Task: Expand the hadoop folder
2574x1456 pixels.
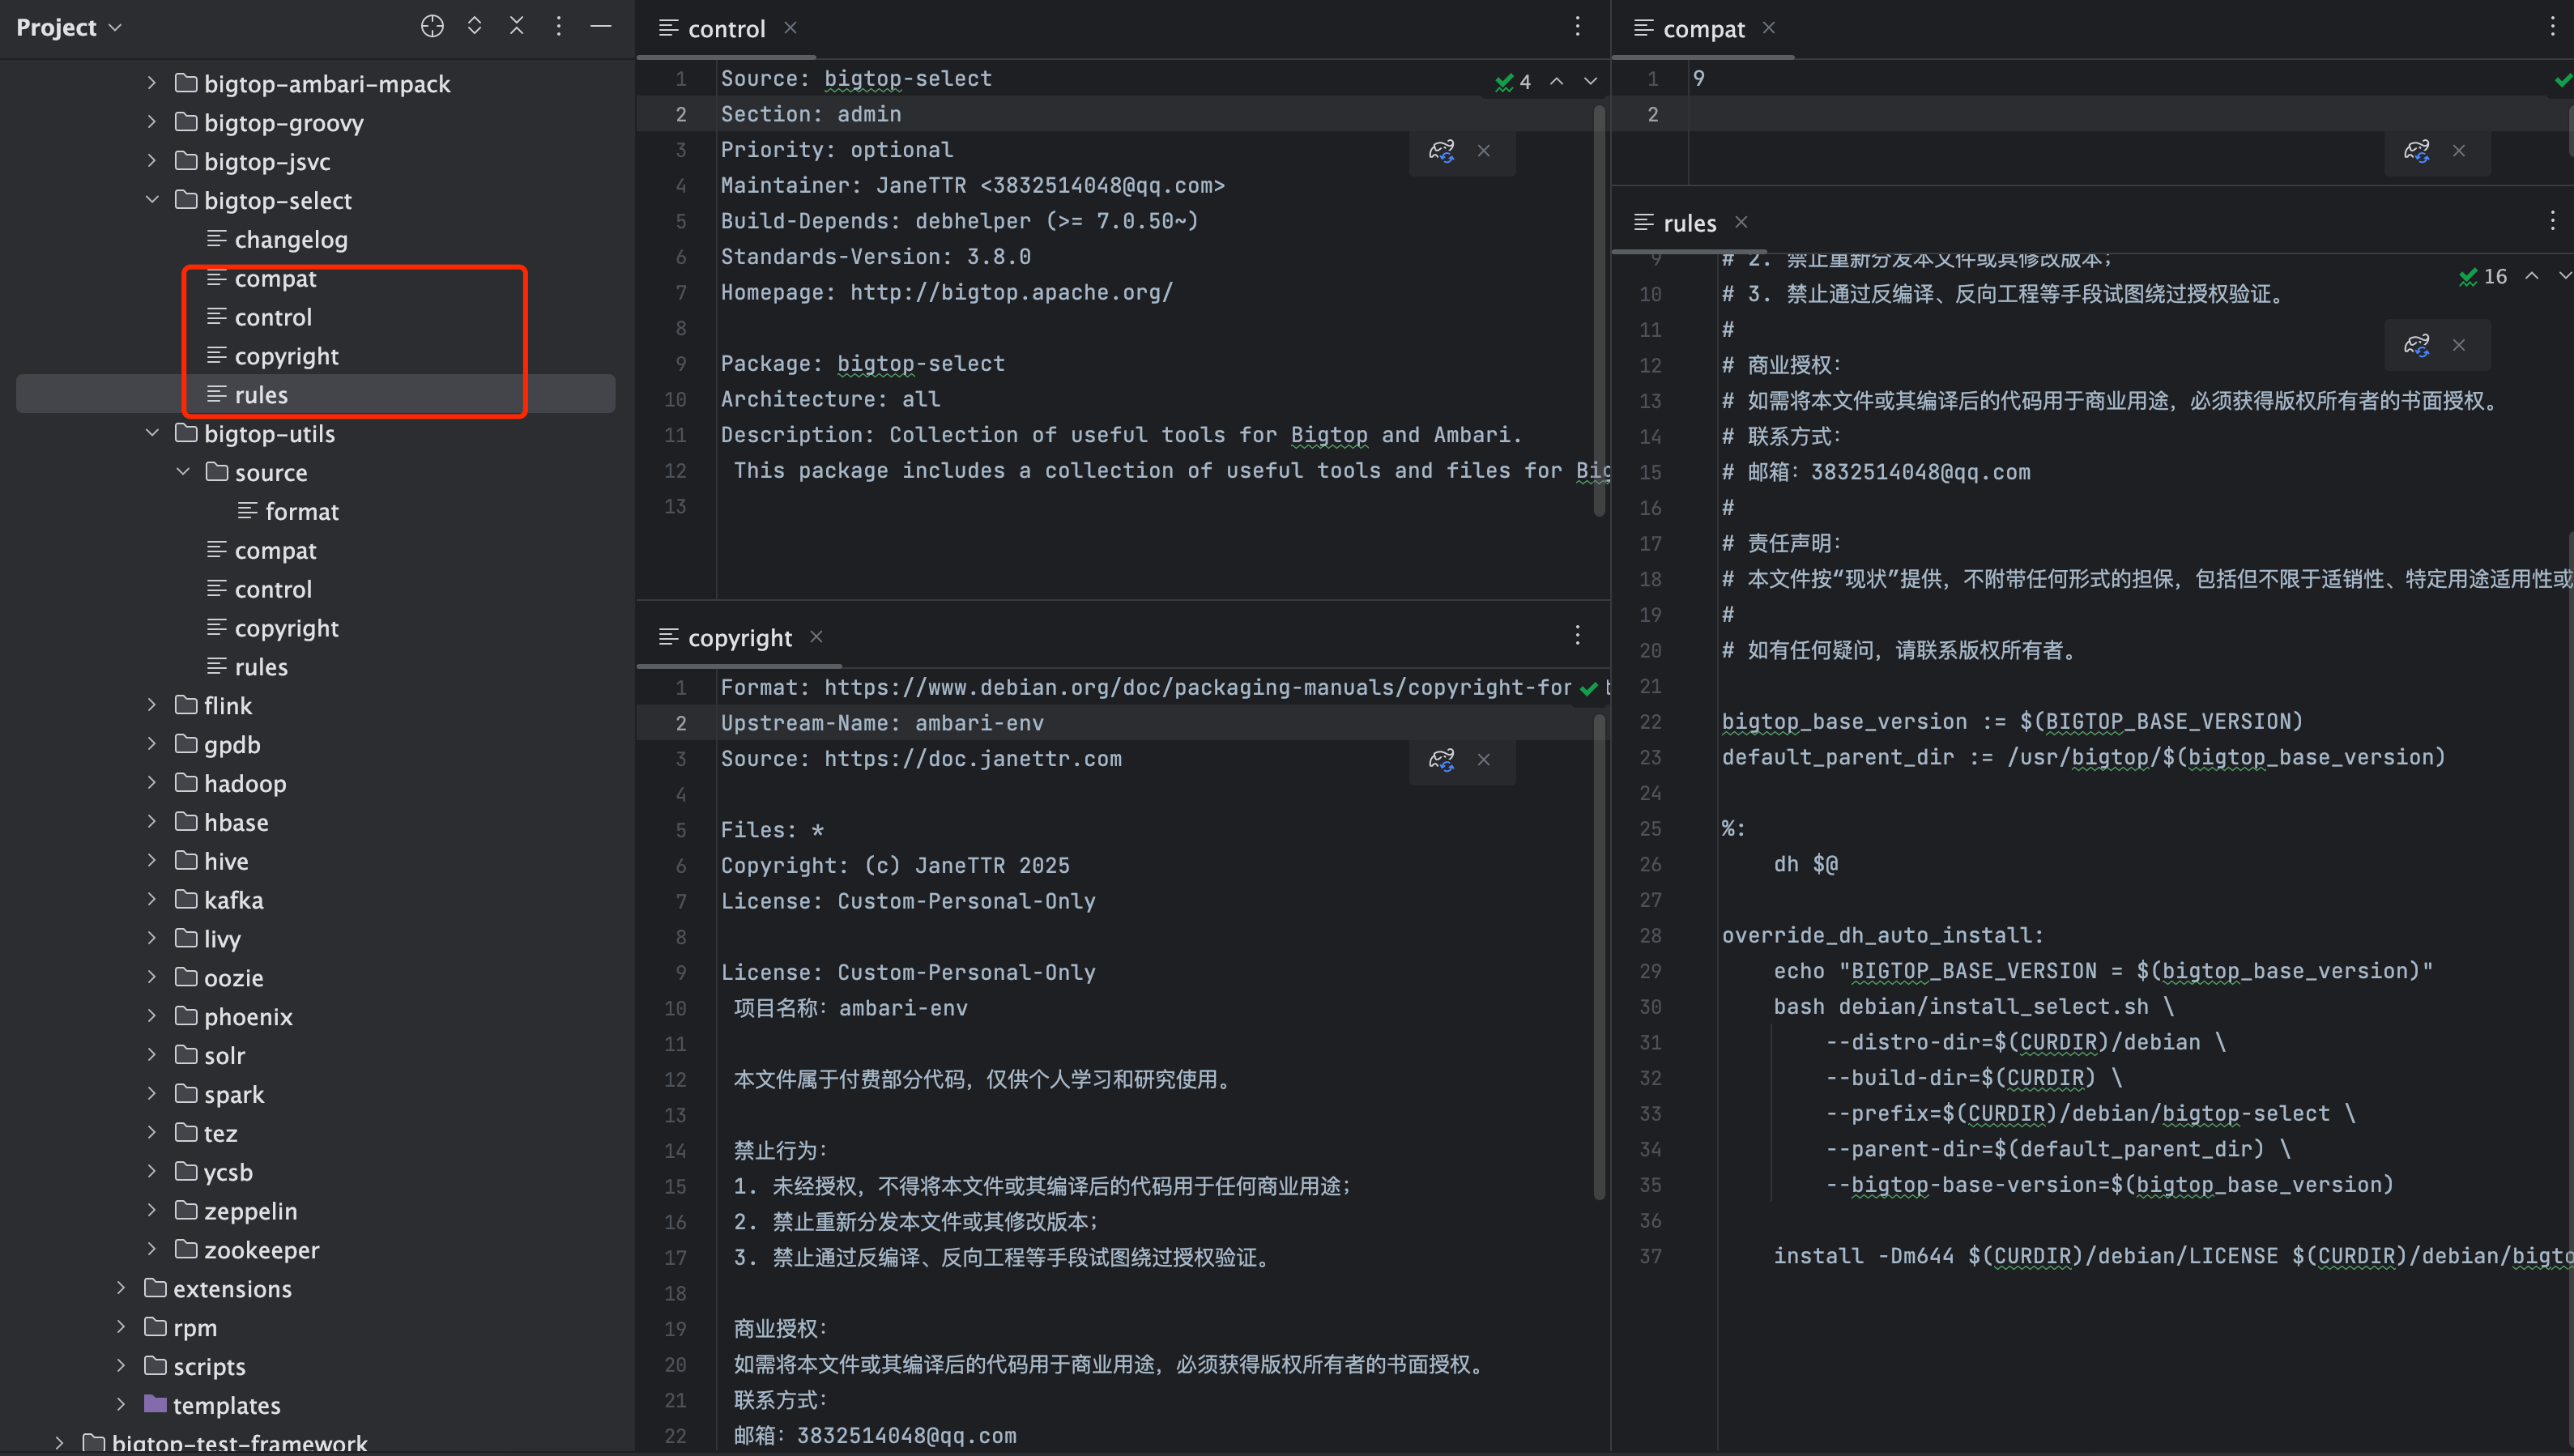Action: pyautogui.click(x=152, y=783)
